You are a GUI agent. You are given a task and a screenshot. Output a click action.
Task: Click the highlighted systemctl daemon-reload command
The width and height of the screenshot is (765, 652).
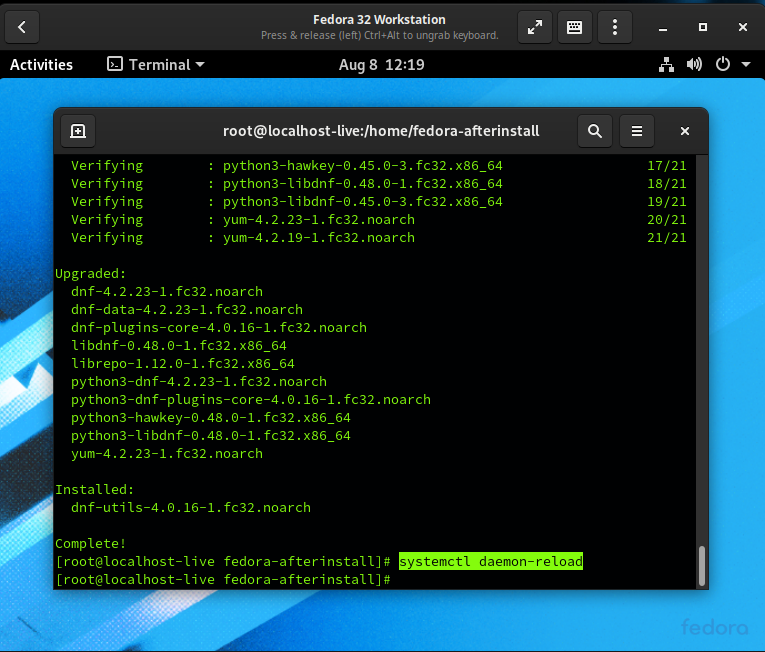[x=491, y=561]
